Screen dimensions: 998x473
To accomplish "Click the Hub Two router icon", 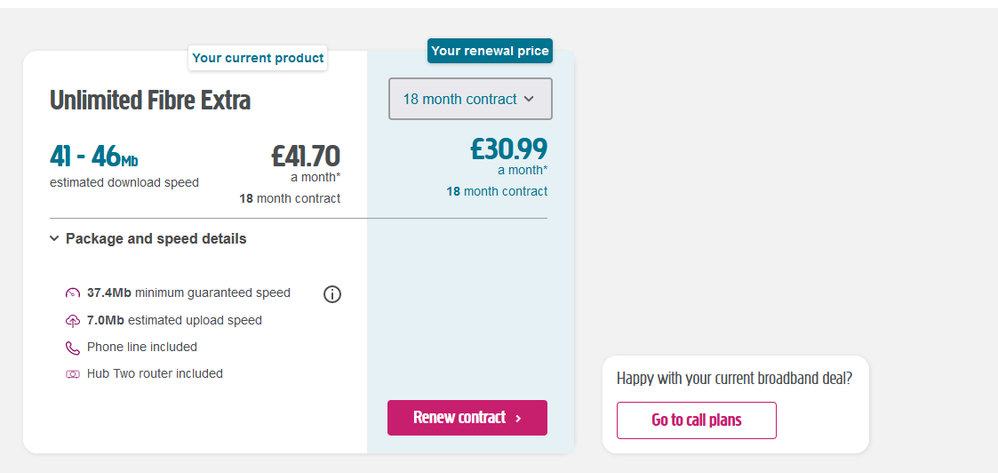I will [x=72, y=374].
